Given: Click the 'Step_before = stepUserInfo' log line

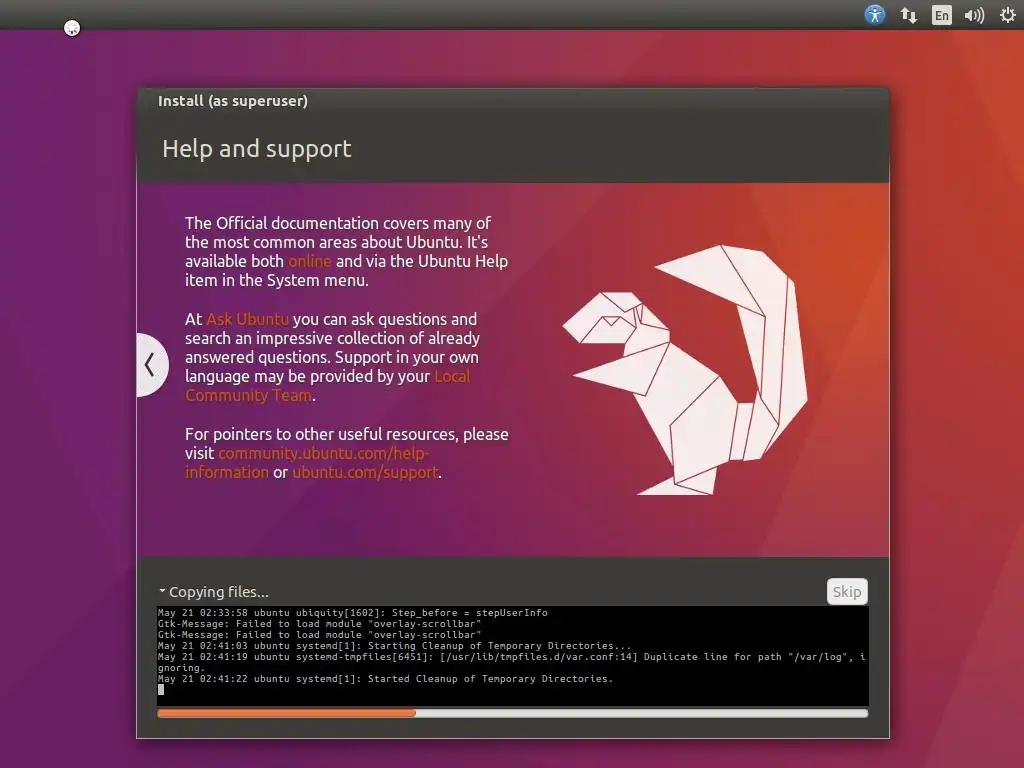Looking at the screenshot, I should click(353, 613).
